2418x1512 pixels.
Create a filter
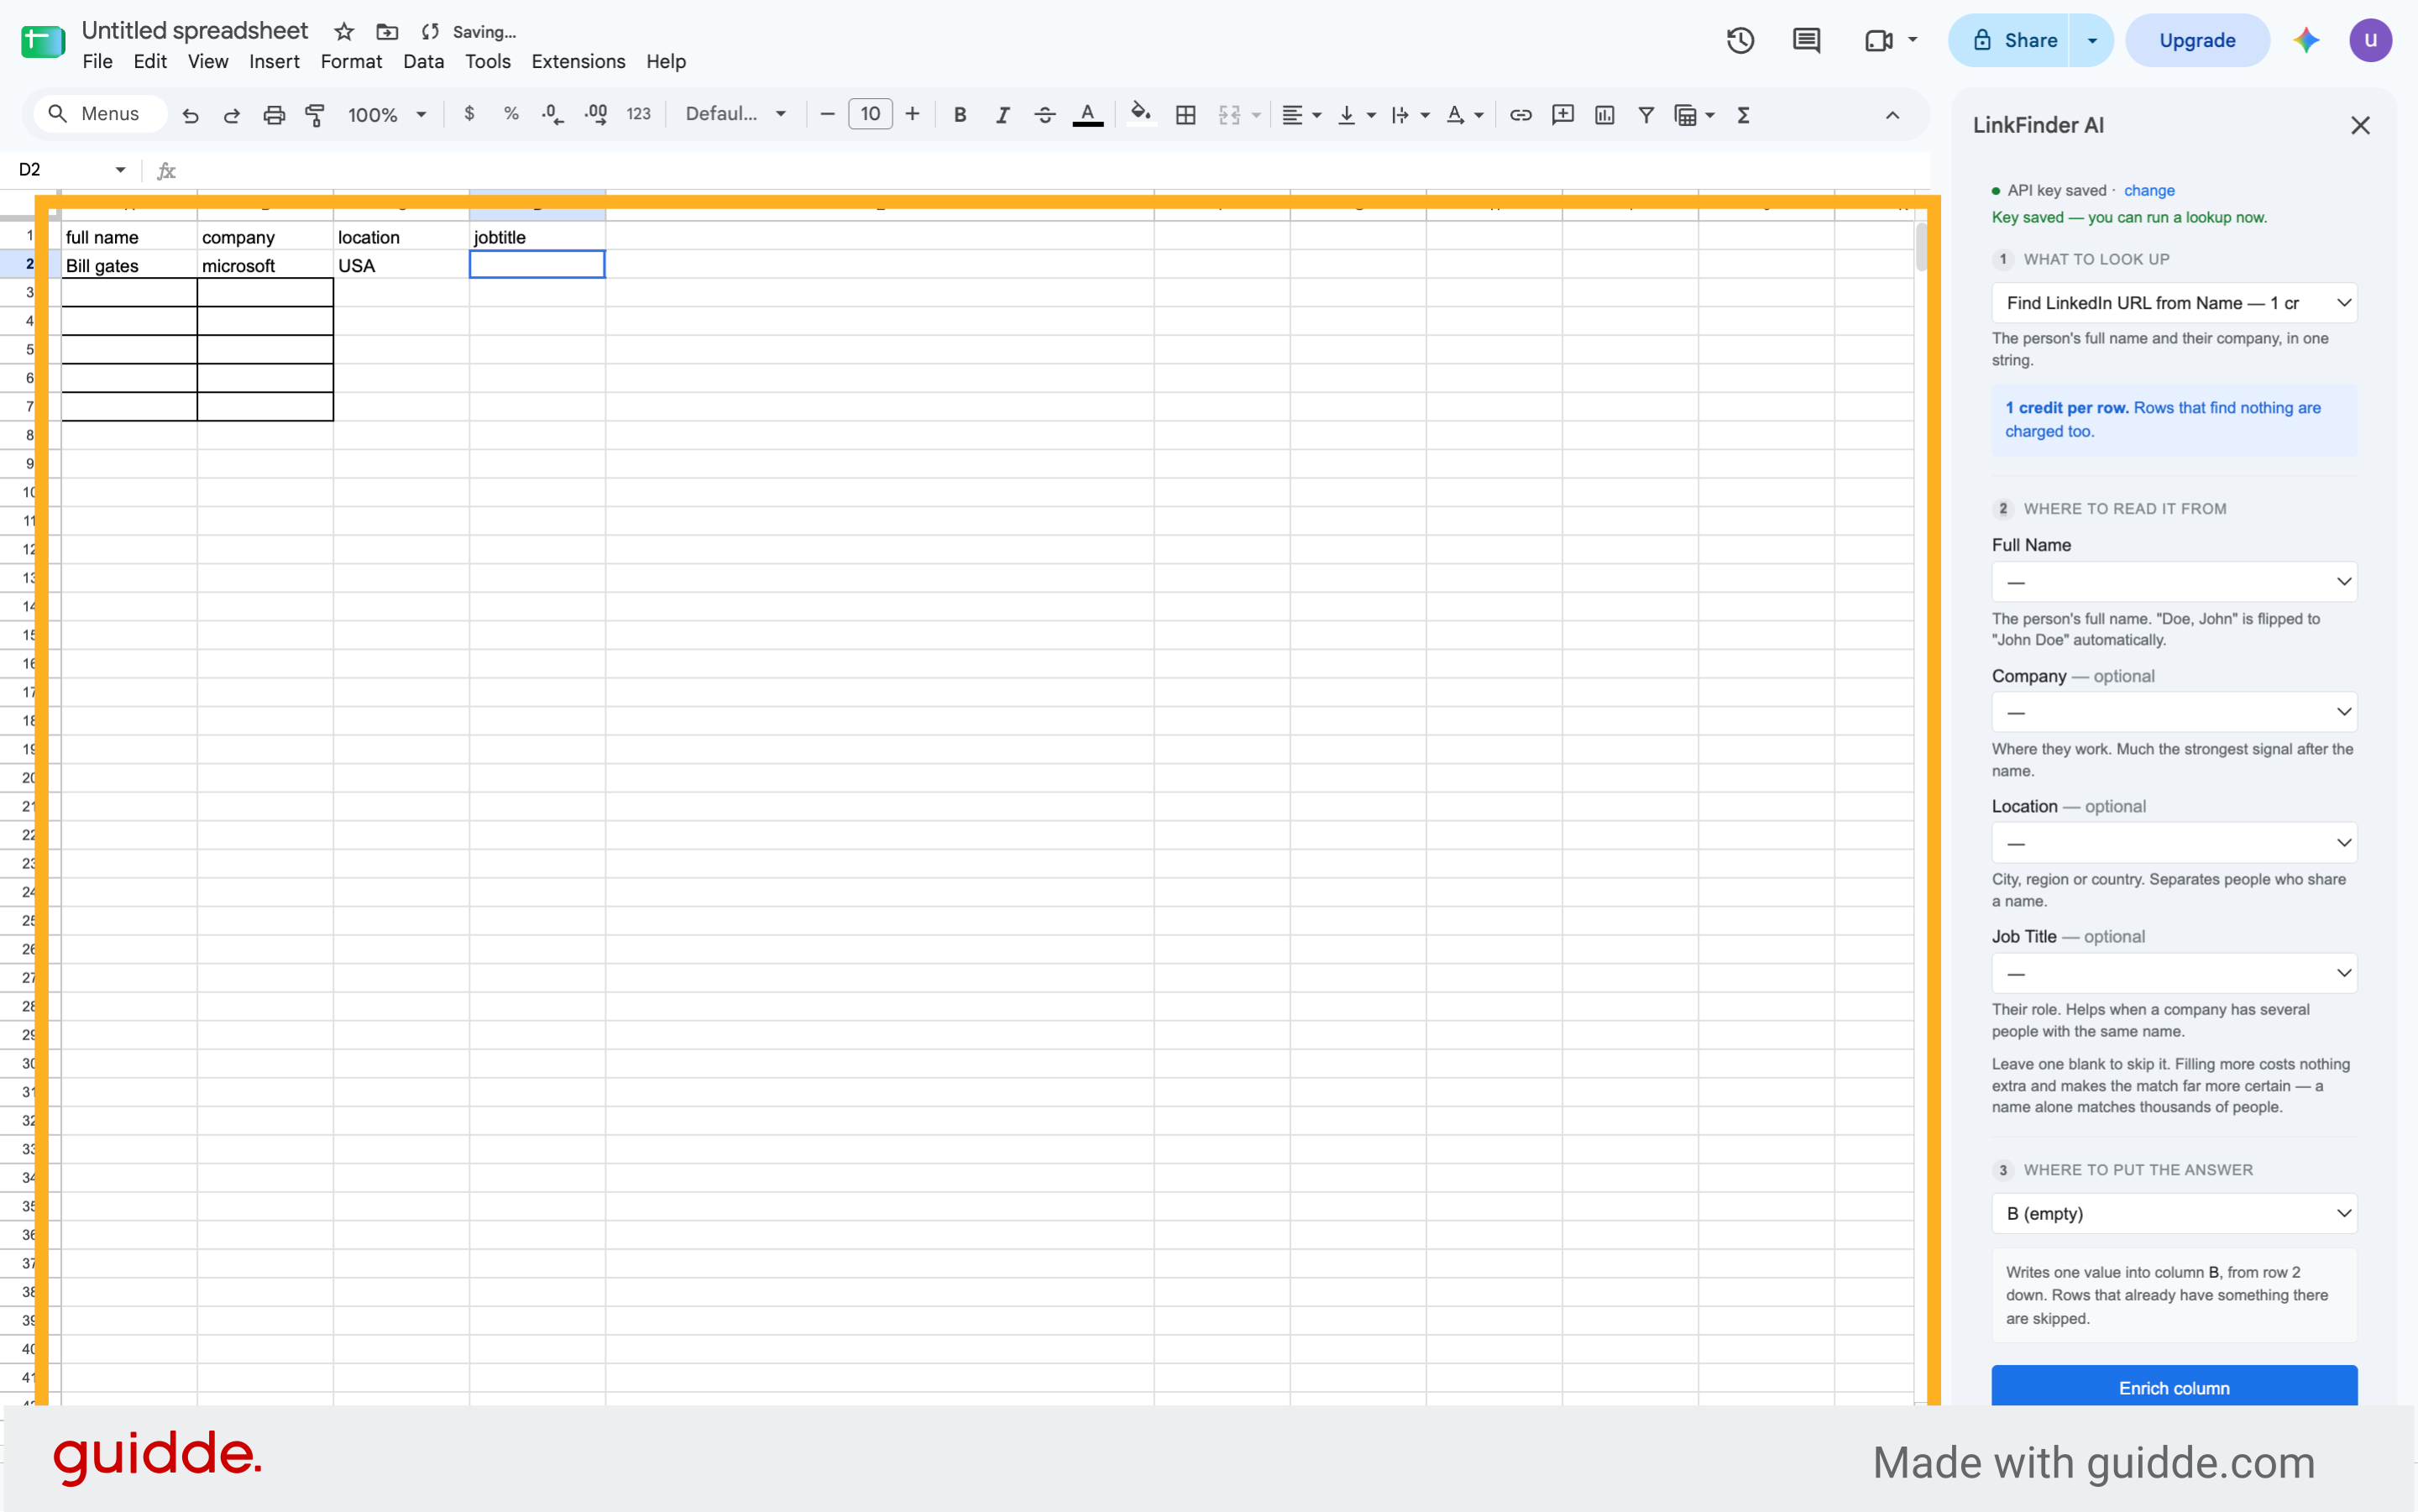click(1646, 115)
